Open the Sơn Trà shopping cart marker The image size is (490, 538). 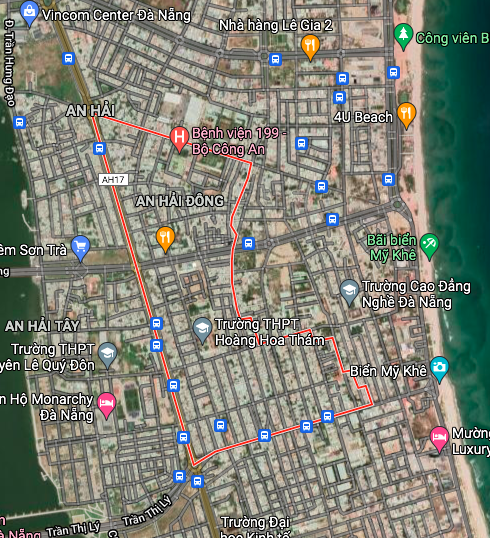click(x=81, y=248)
